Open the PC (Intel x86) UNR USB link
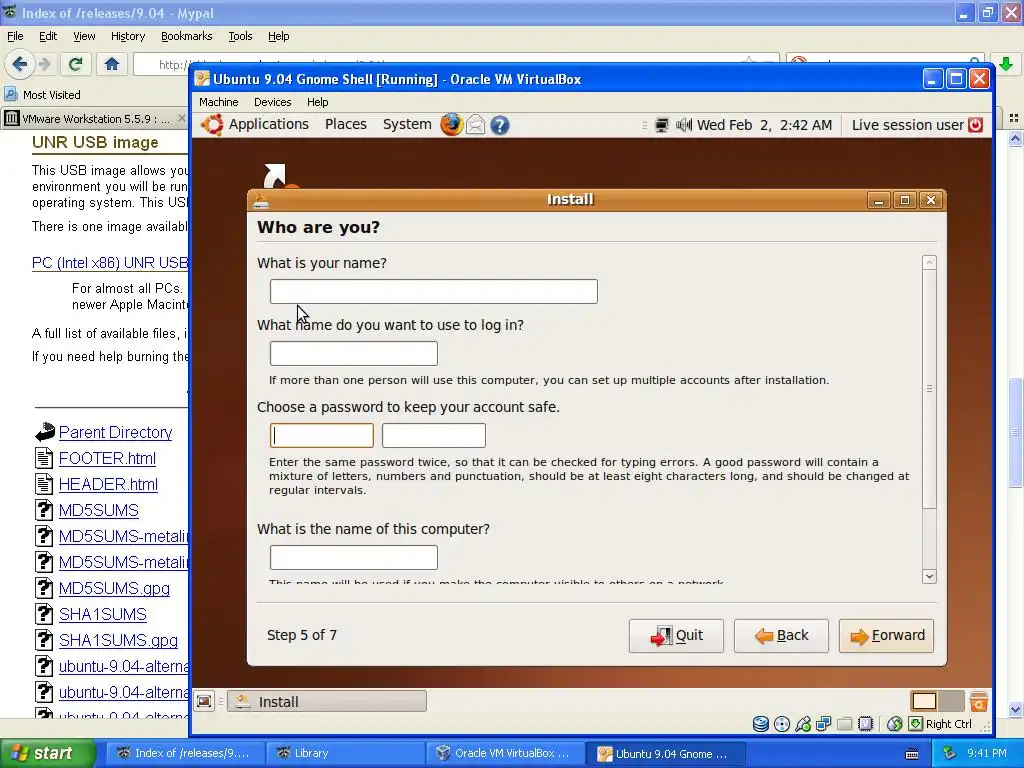1024x768 pixels. (x=110, y=263)
